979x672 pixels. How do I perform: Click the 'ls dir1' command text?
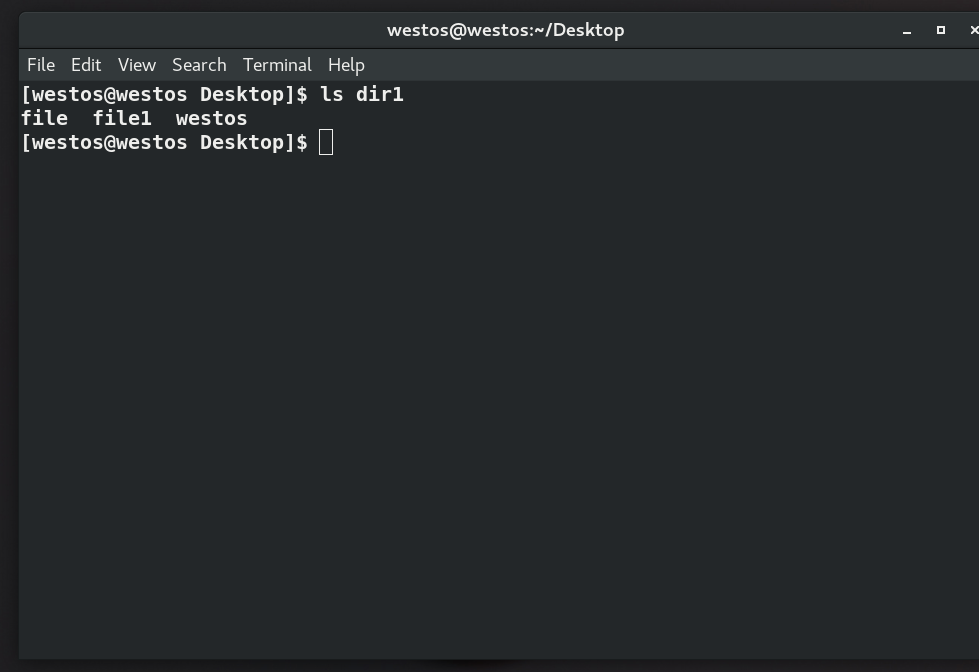362,94
